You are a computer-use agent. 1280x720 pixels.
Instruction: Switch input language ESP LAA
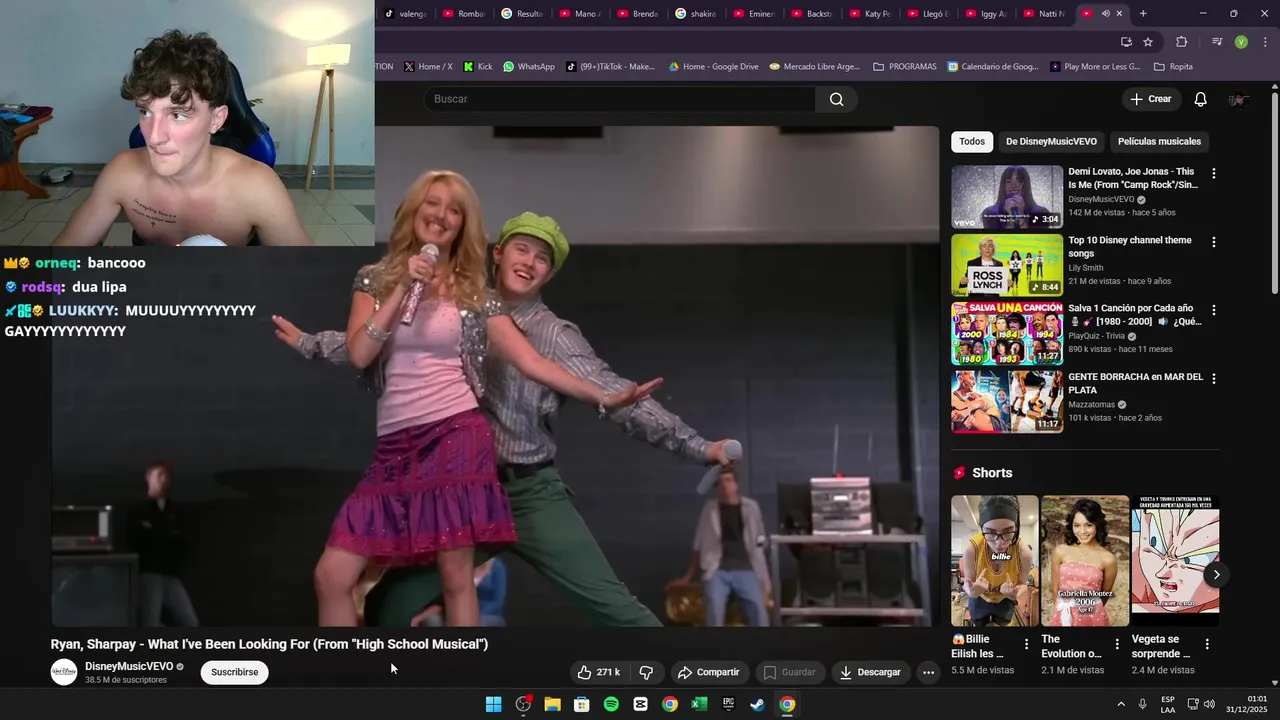pos(1168,704)
